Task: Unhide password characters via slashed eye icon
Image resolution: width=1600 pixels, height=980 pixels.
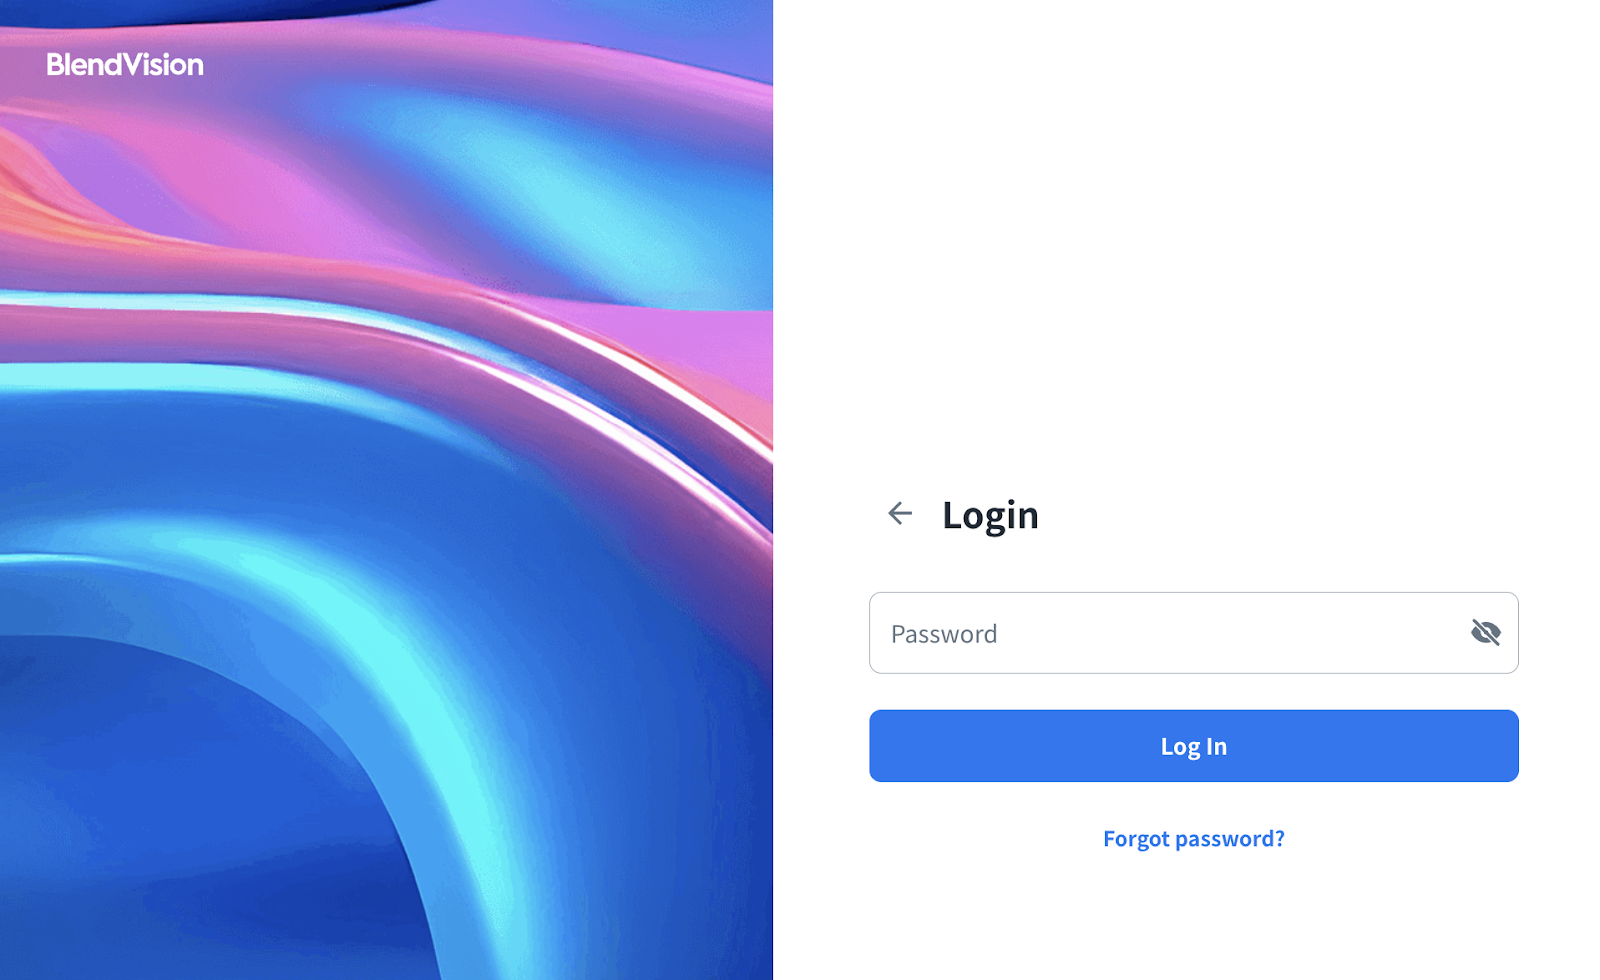Action: coord(1485,632)
